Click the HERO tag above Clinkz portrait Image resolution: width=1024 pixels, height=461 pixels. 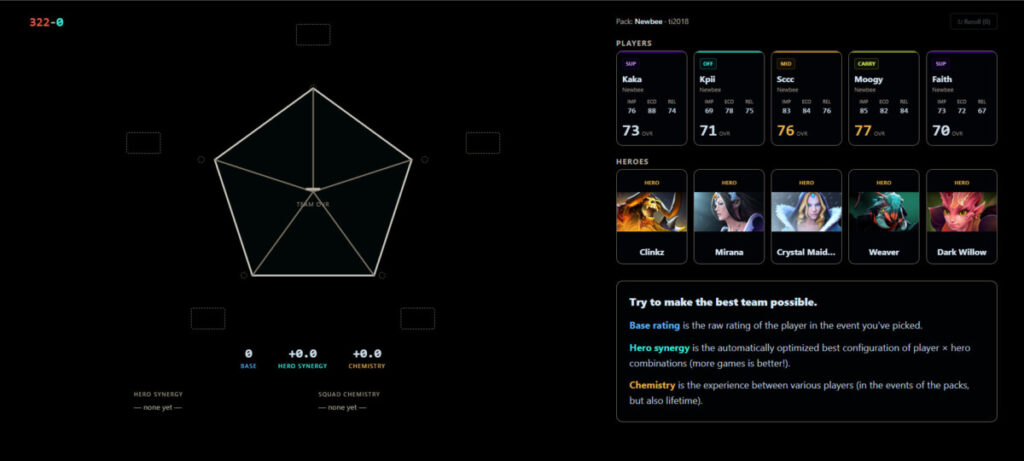coord(651,183)
